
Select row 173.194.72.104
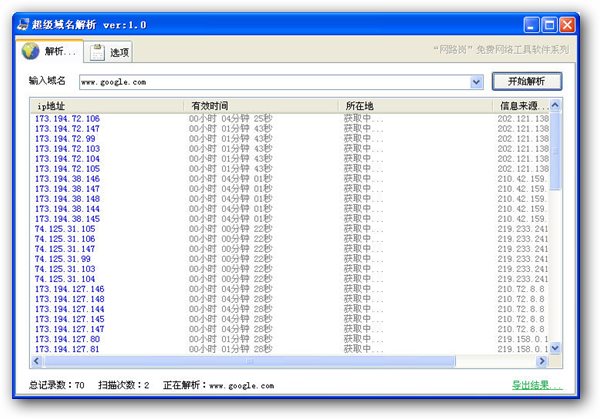[x=290, y=158]
